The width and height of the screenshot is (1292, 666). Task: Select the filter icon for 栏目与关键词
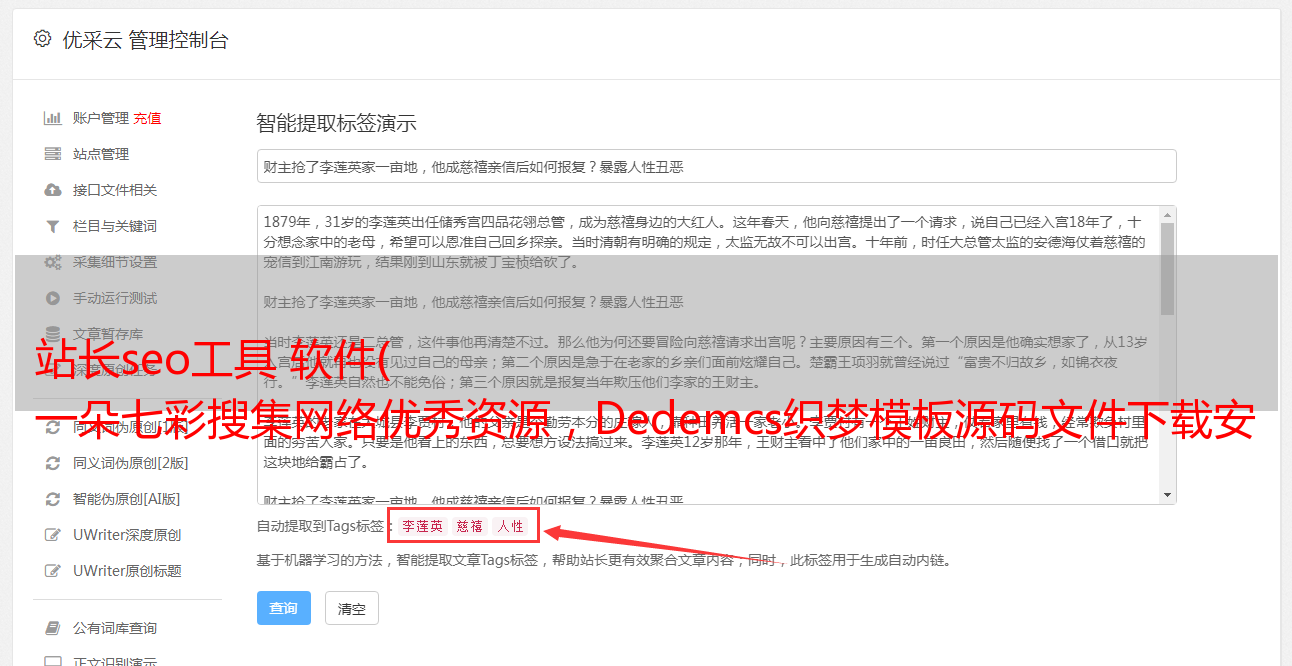click(x=53, y=226)
